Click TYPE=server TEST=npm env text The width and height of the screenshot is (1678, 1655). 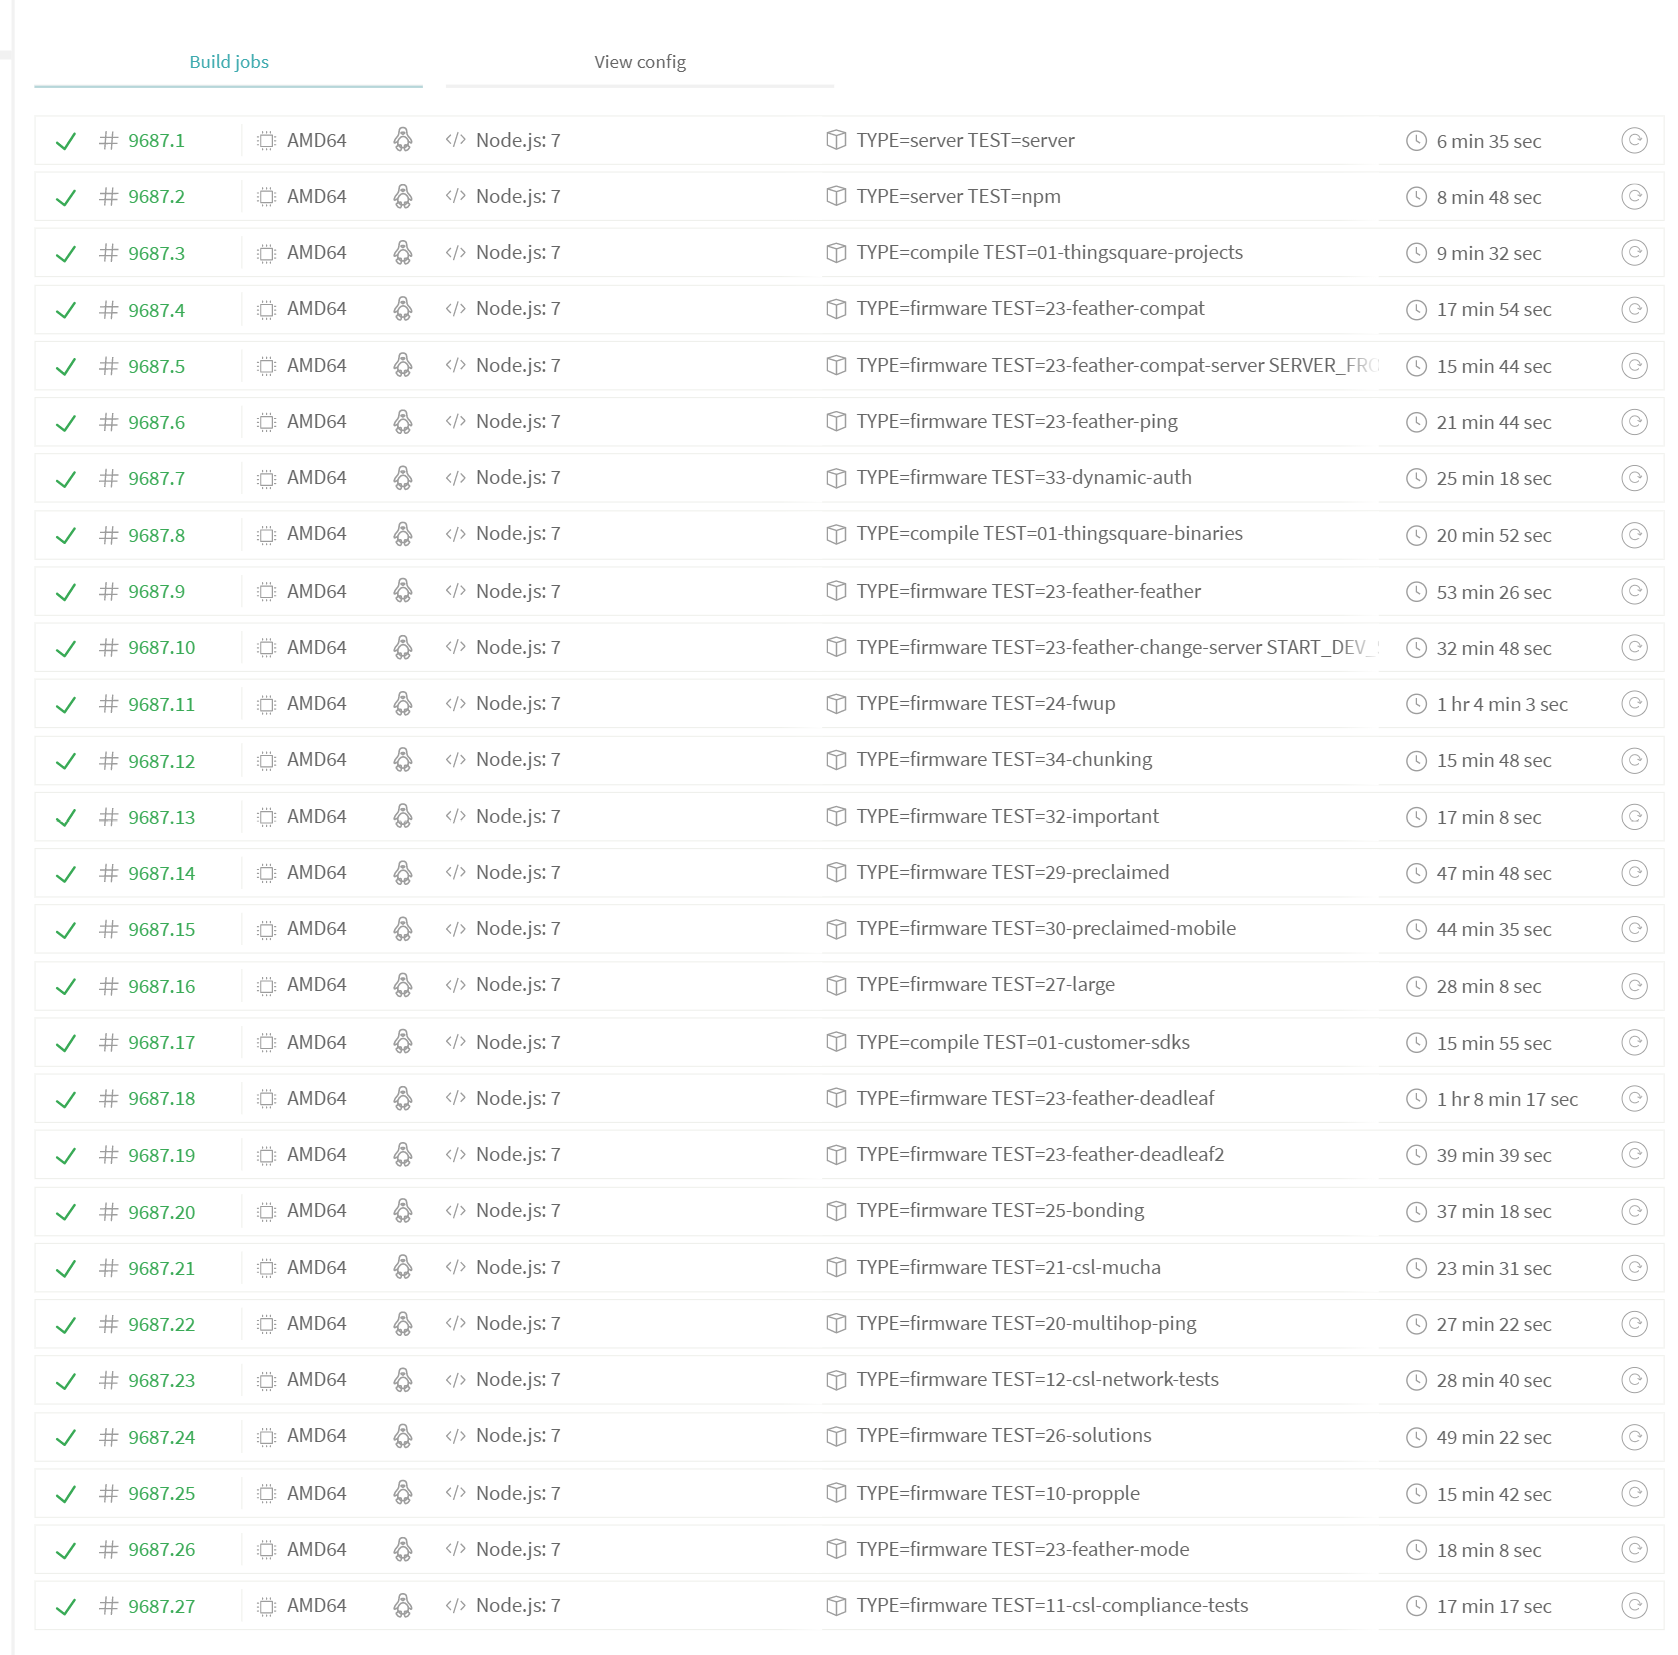[958, 196]
